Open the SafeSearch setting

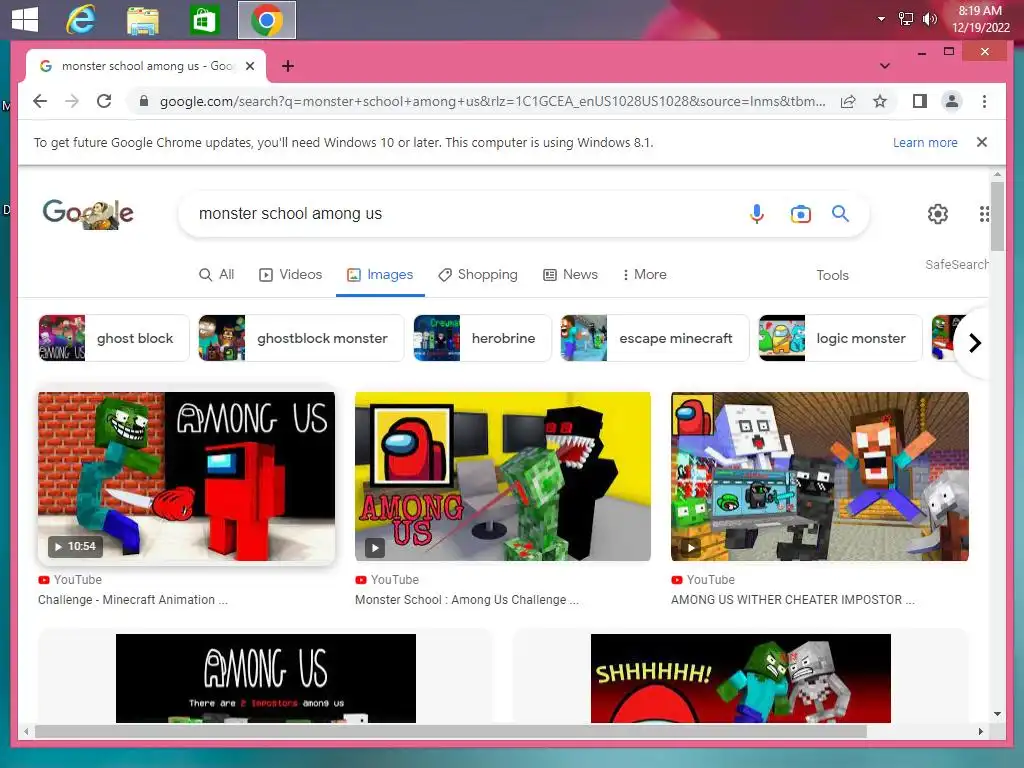point(956,264)
